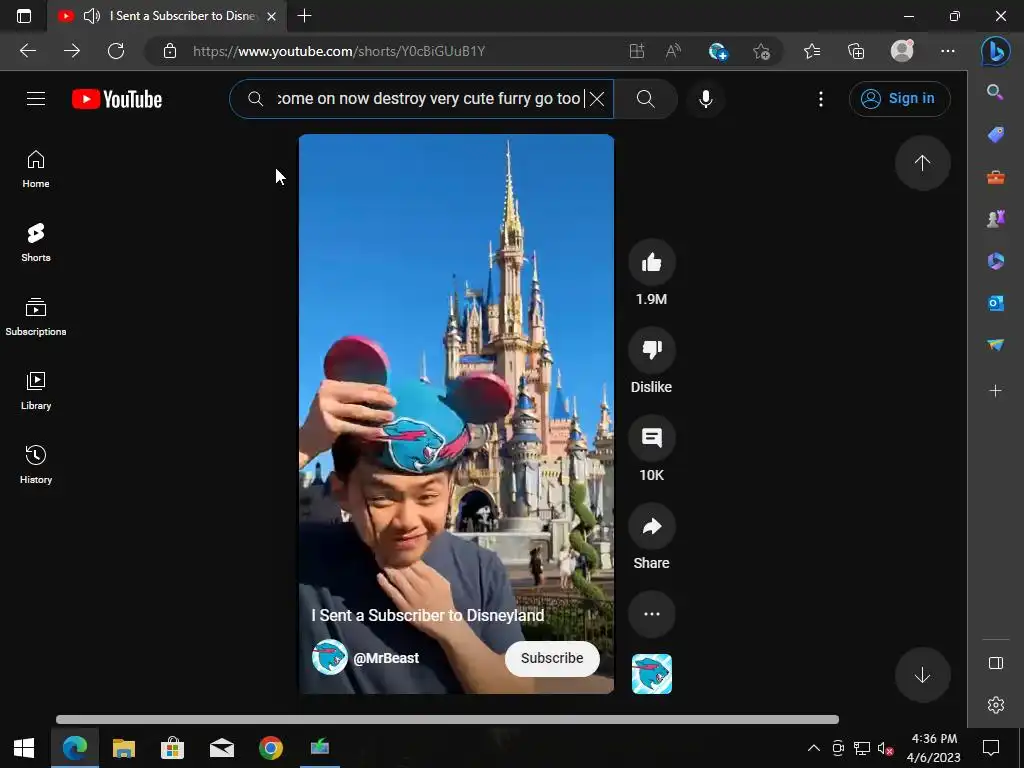Subscribe to MrBeast
Screen dimensions: 1024x768
pos(552,658)
